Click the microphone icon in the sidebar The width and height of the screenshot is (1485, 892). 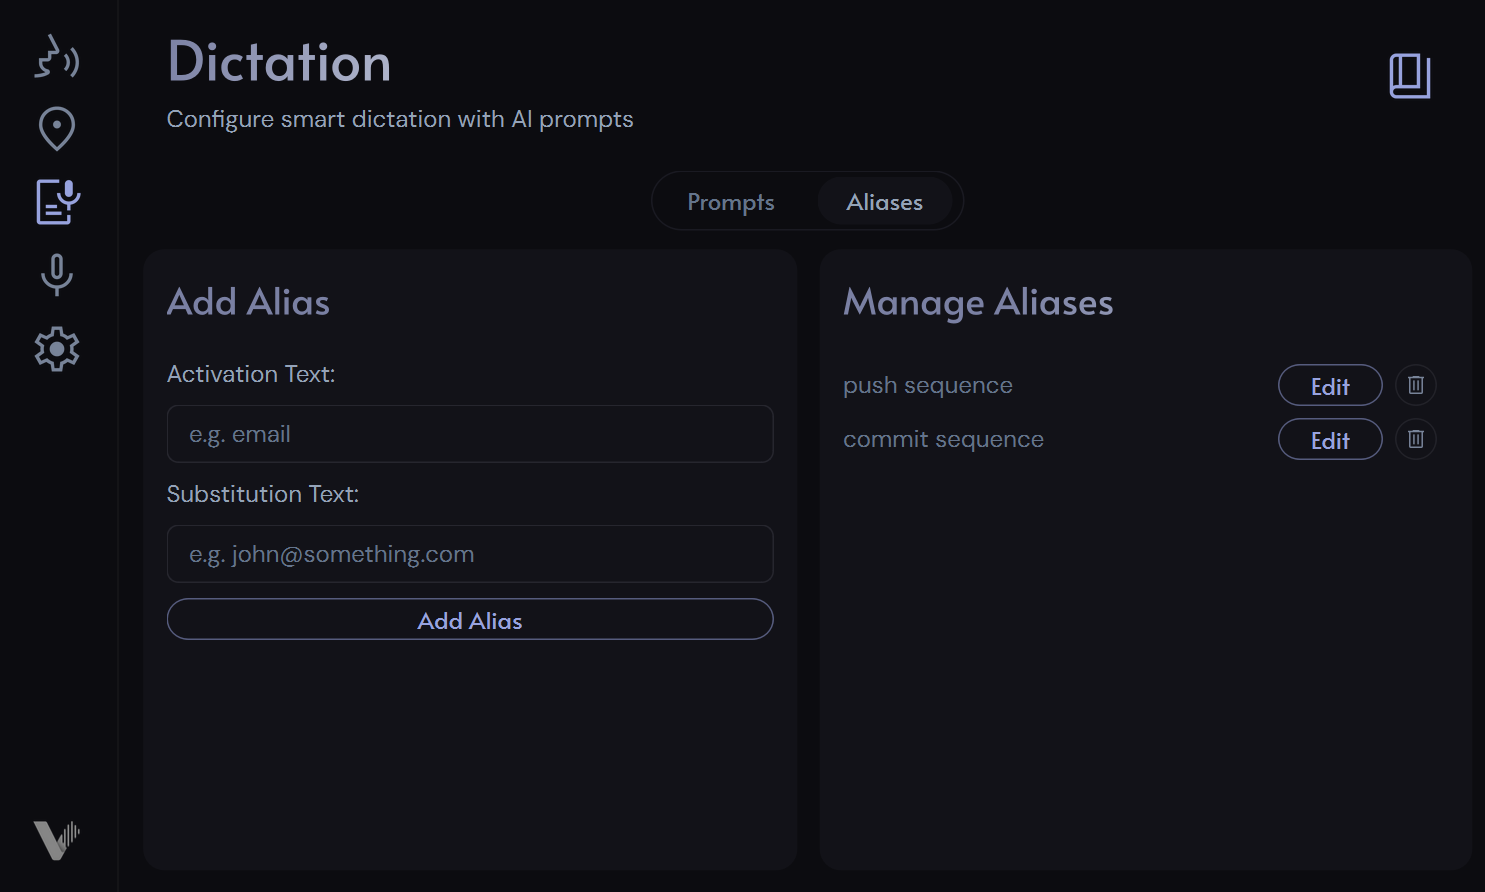(57, 275)
